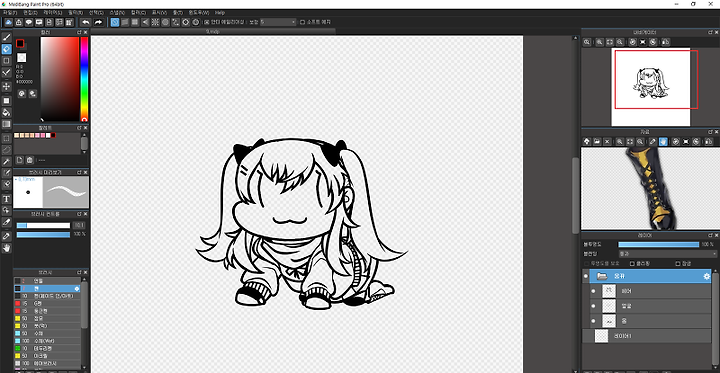Open the File menu
The width and height of the screenshot is (720, 373).
(x=10, y=12)
